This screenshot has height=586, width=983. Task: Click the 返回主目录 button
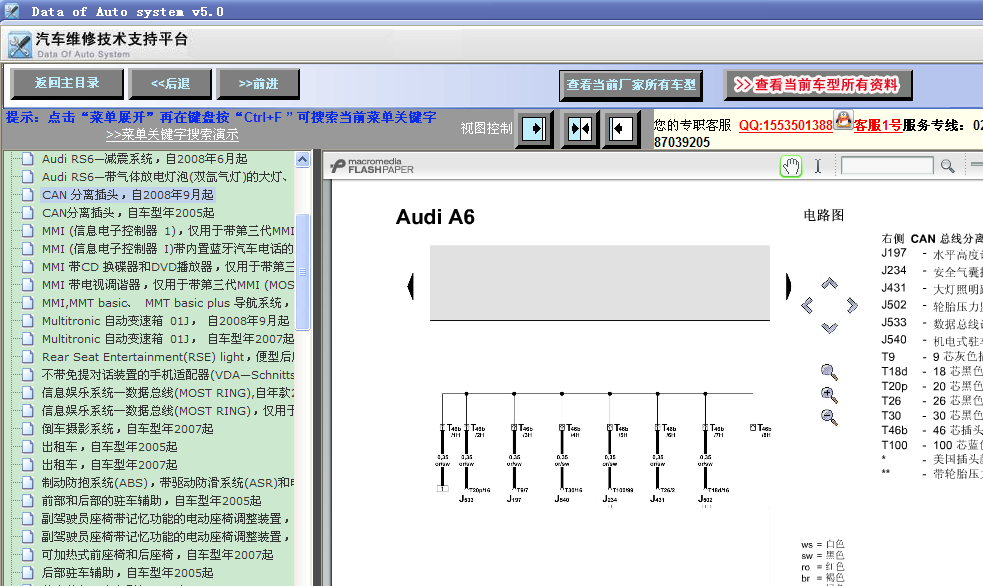pyautogui.click(x=67, y=83)
